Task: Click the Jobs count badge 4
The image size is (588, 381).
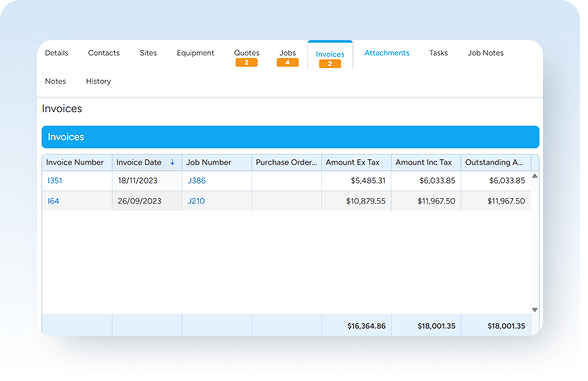Action: tap(288, 63)
